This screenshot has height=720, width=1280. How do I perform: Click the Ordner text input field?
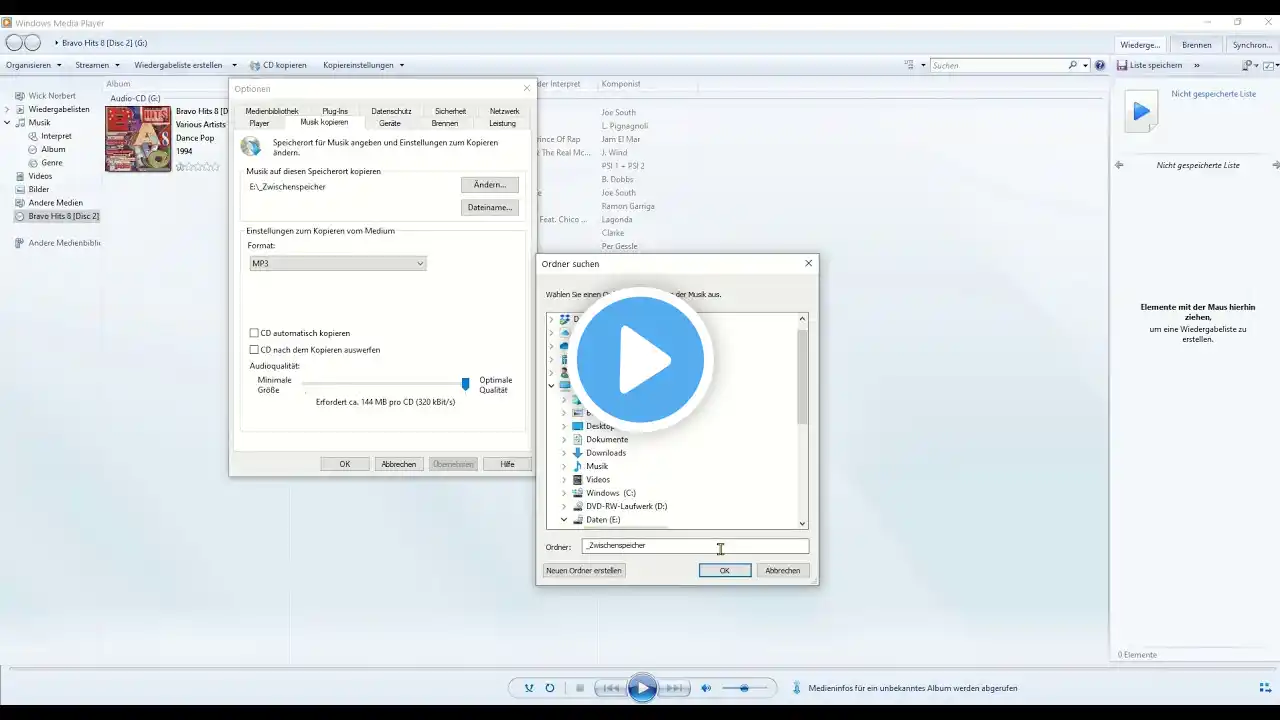695,546
